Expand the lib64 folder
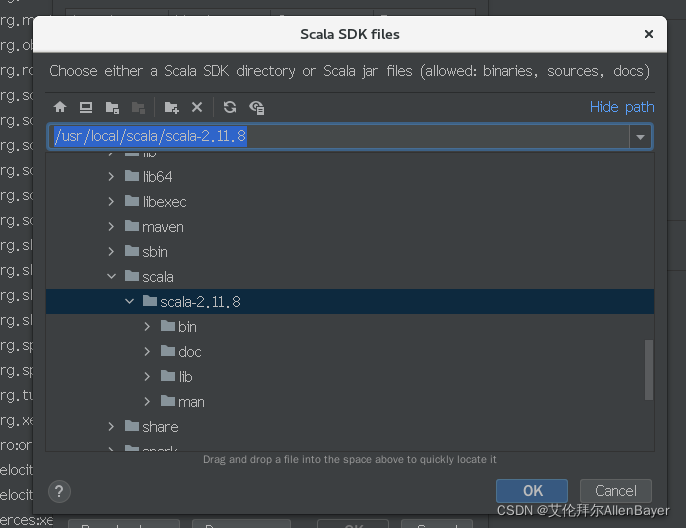Screen dimensions: 686x528 point(111,177)
